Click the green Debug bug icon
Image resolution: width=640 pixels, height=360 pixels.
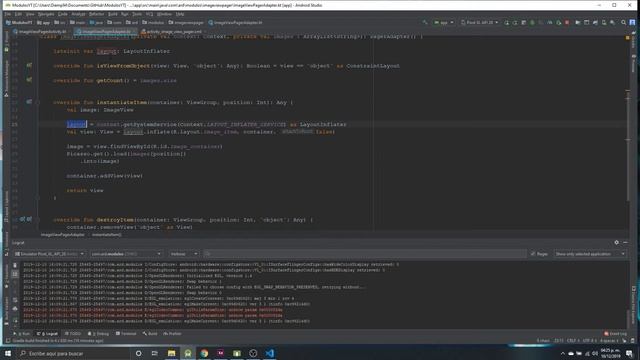pos(532,22)
